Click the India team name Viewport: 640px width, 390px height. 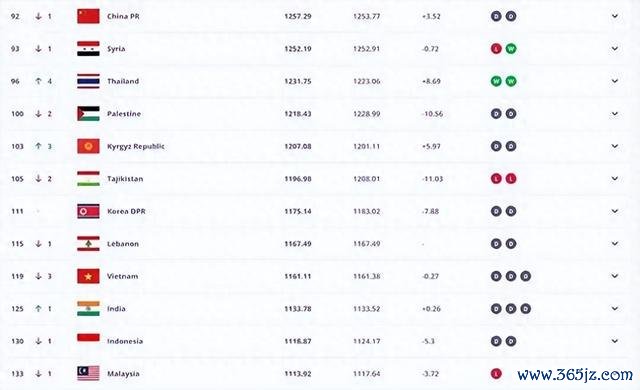click(116, 309)
